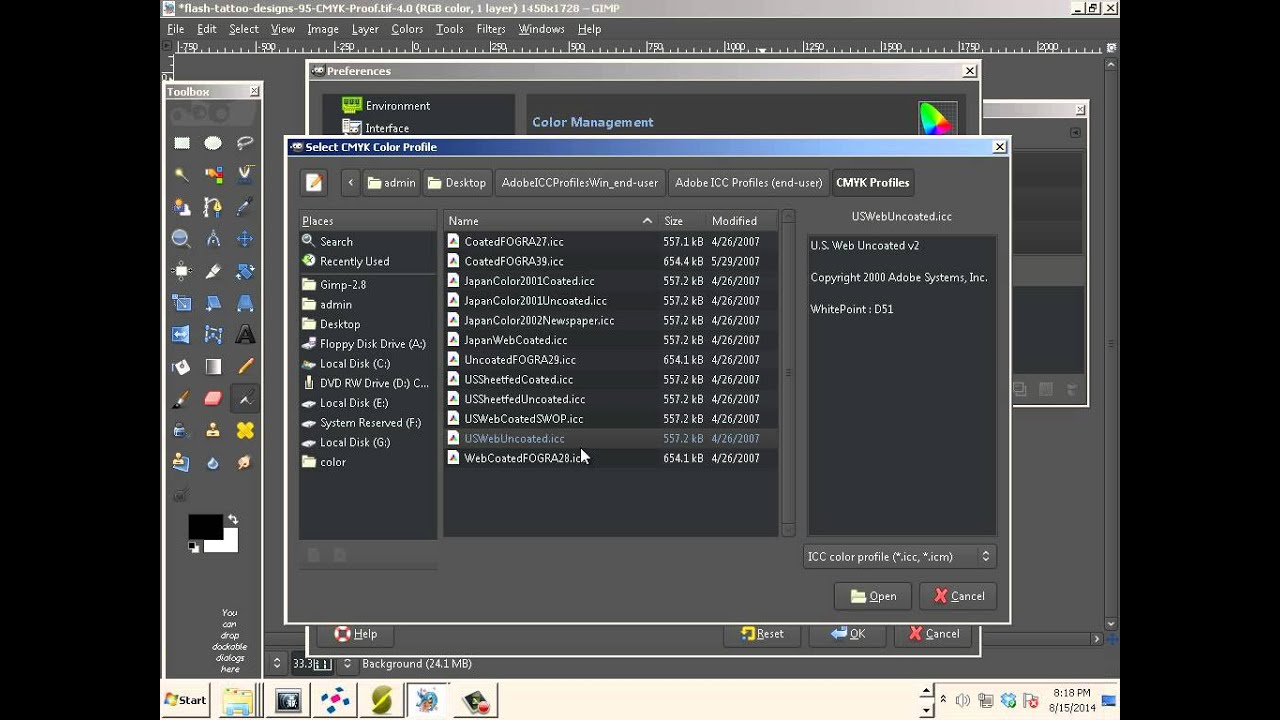Choose the Free Select lasso tool

coord(245,143)
